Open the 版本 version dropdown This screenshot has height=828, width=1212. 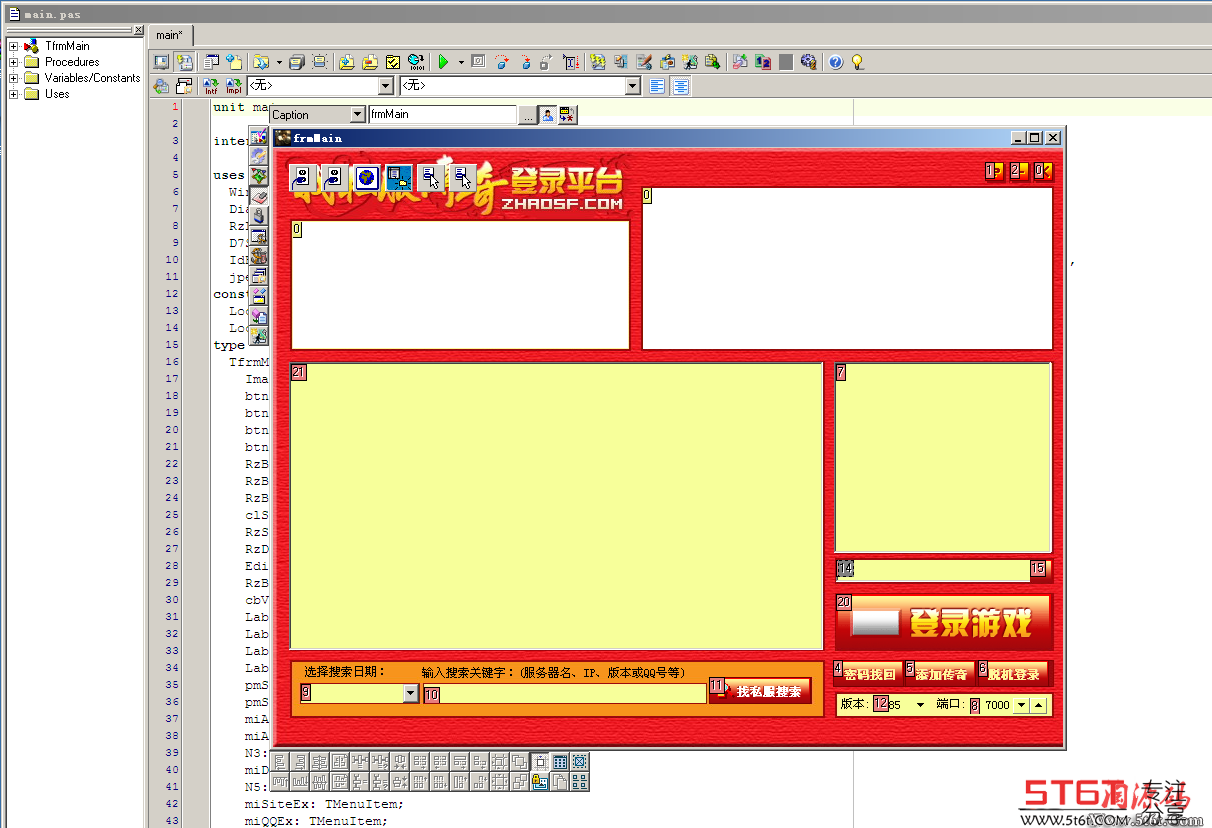[x=920, y=705]
